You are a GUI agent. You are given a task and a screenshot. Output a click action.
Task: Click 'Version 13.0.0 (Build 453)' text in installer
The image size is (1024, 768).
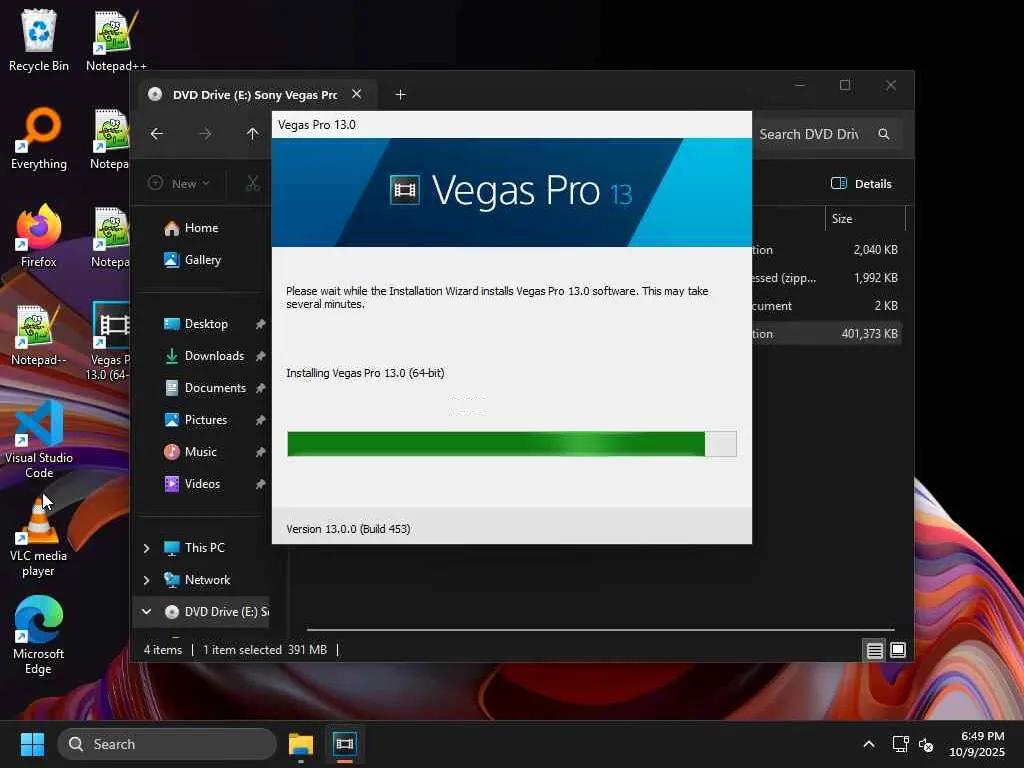tap(348, 529)
